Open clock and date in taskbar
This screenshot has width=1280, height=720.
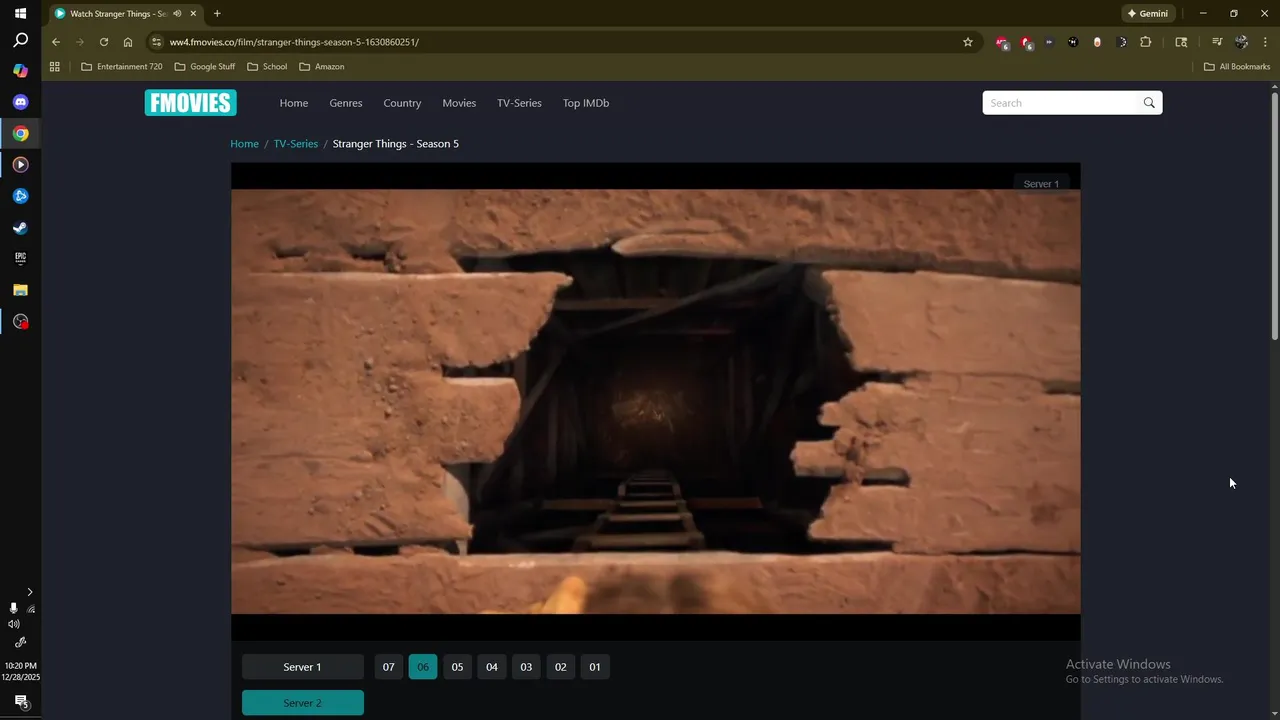20,671
